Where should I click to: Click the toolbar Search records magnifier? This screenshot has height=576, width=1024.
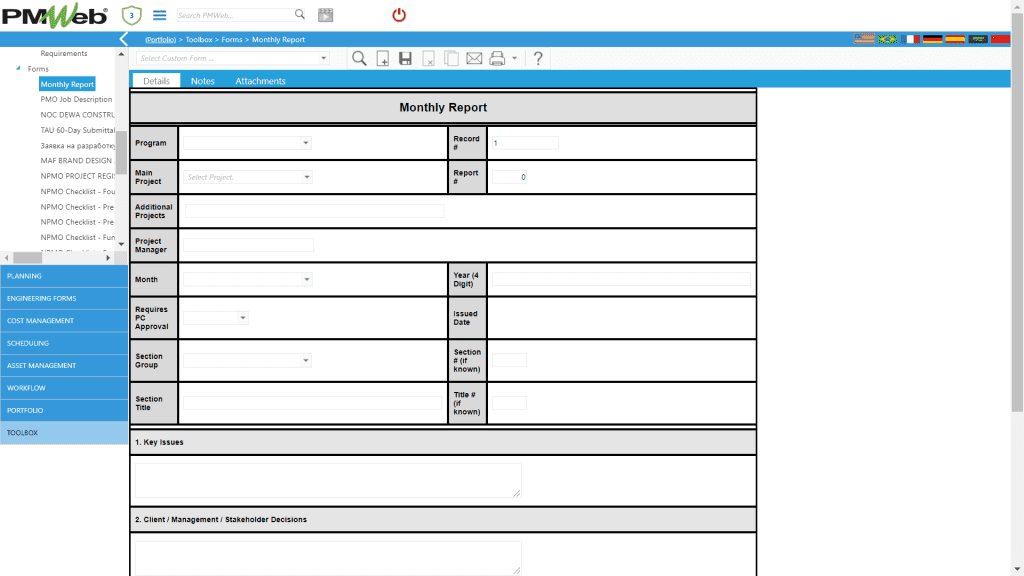[x=359, y=58]
